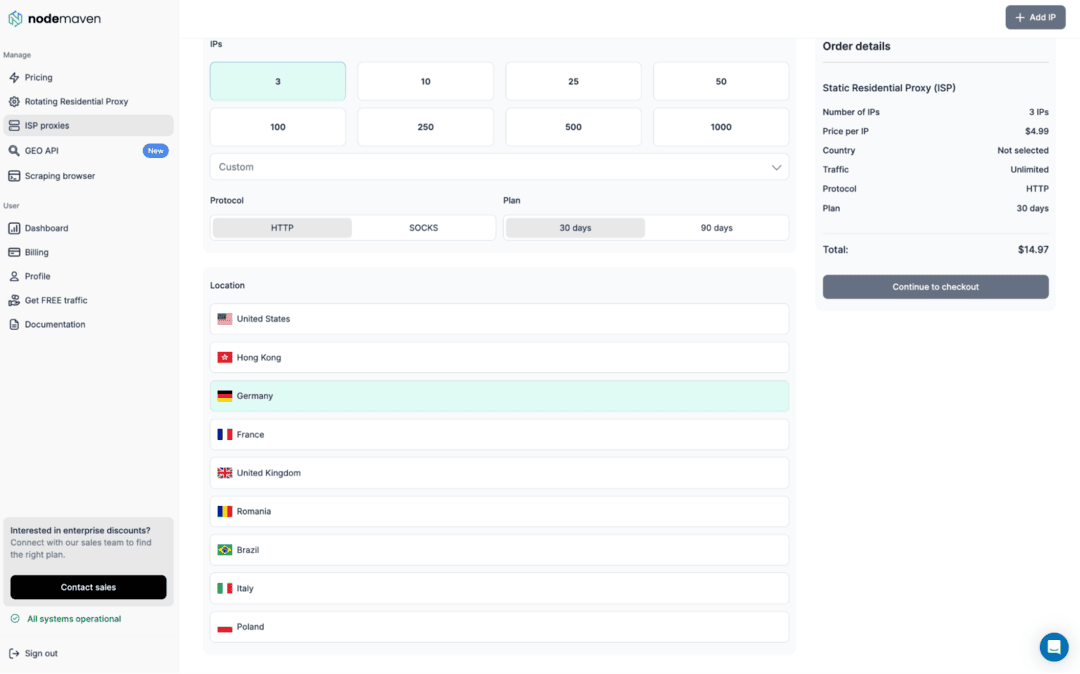
Task: Click the Dashboard chart icon
Action: (14, 229)
